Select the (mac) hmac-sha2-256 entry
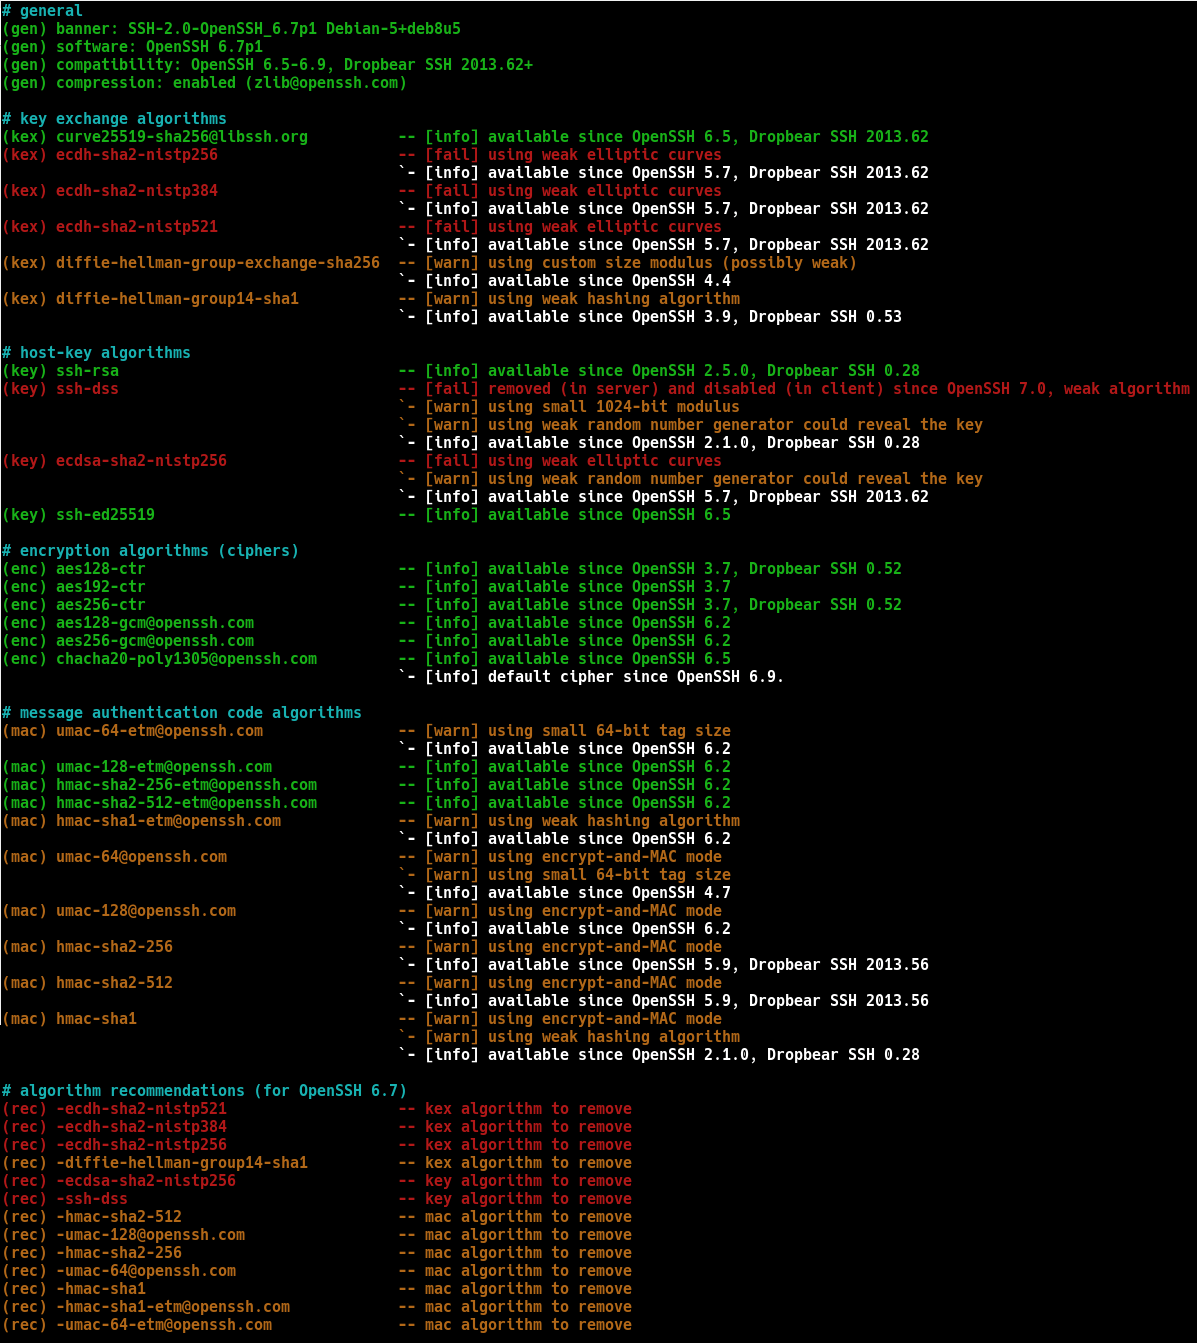 (x=88, y=947)
